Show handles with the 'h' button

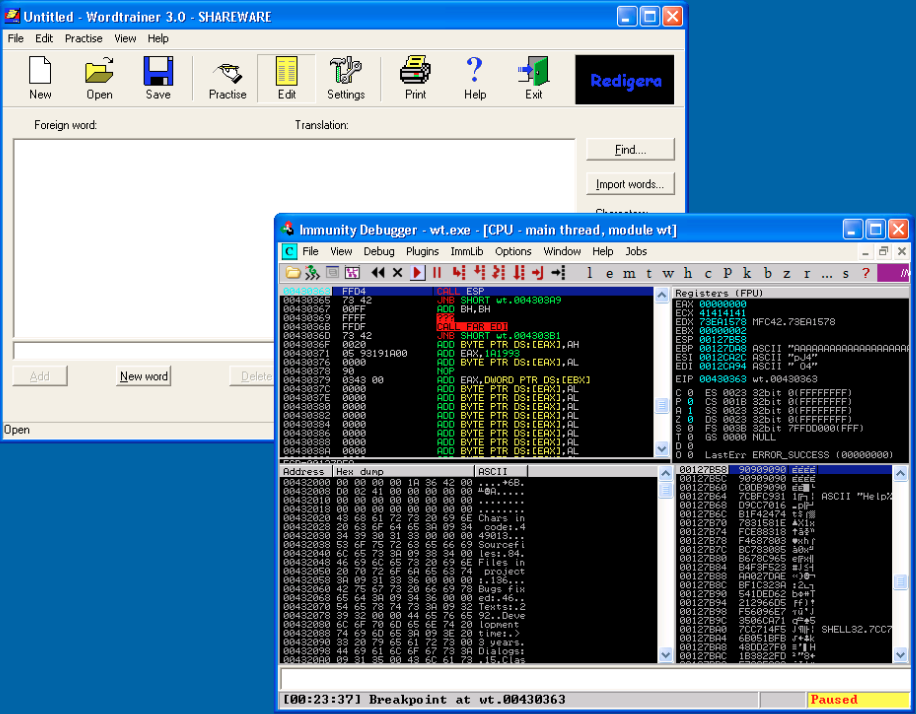(x=688, y=273)
